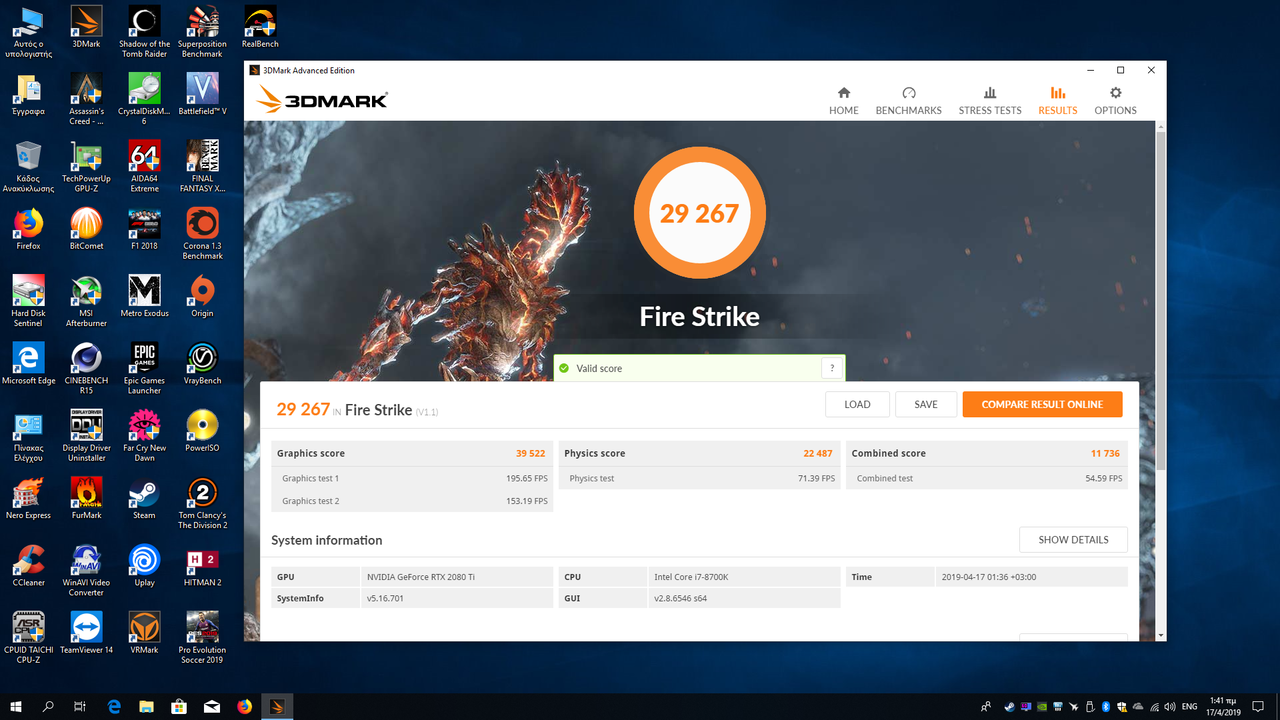
Task: Select Display Driver Uninstaller icon
Action: pyautogui.click(x=86, y=436)
